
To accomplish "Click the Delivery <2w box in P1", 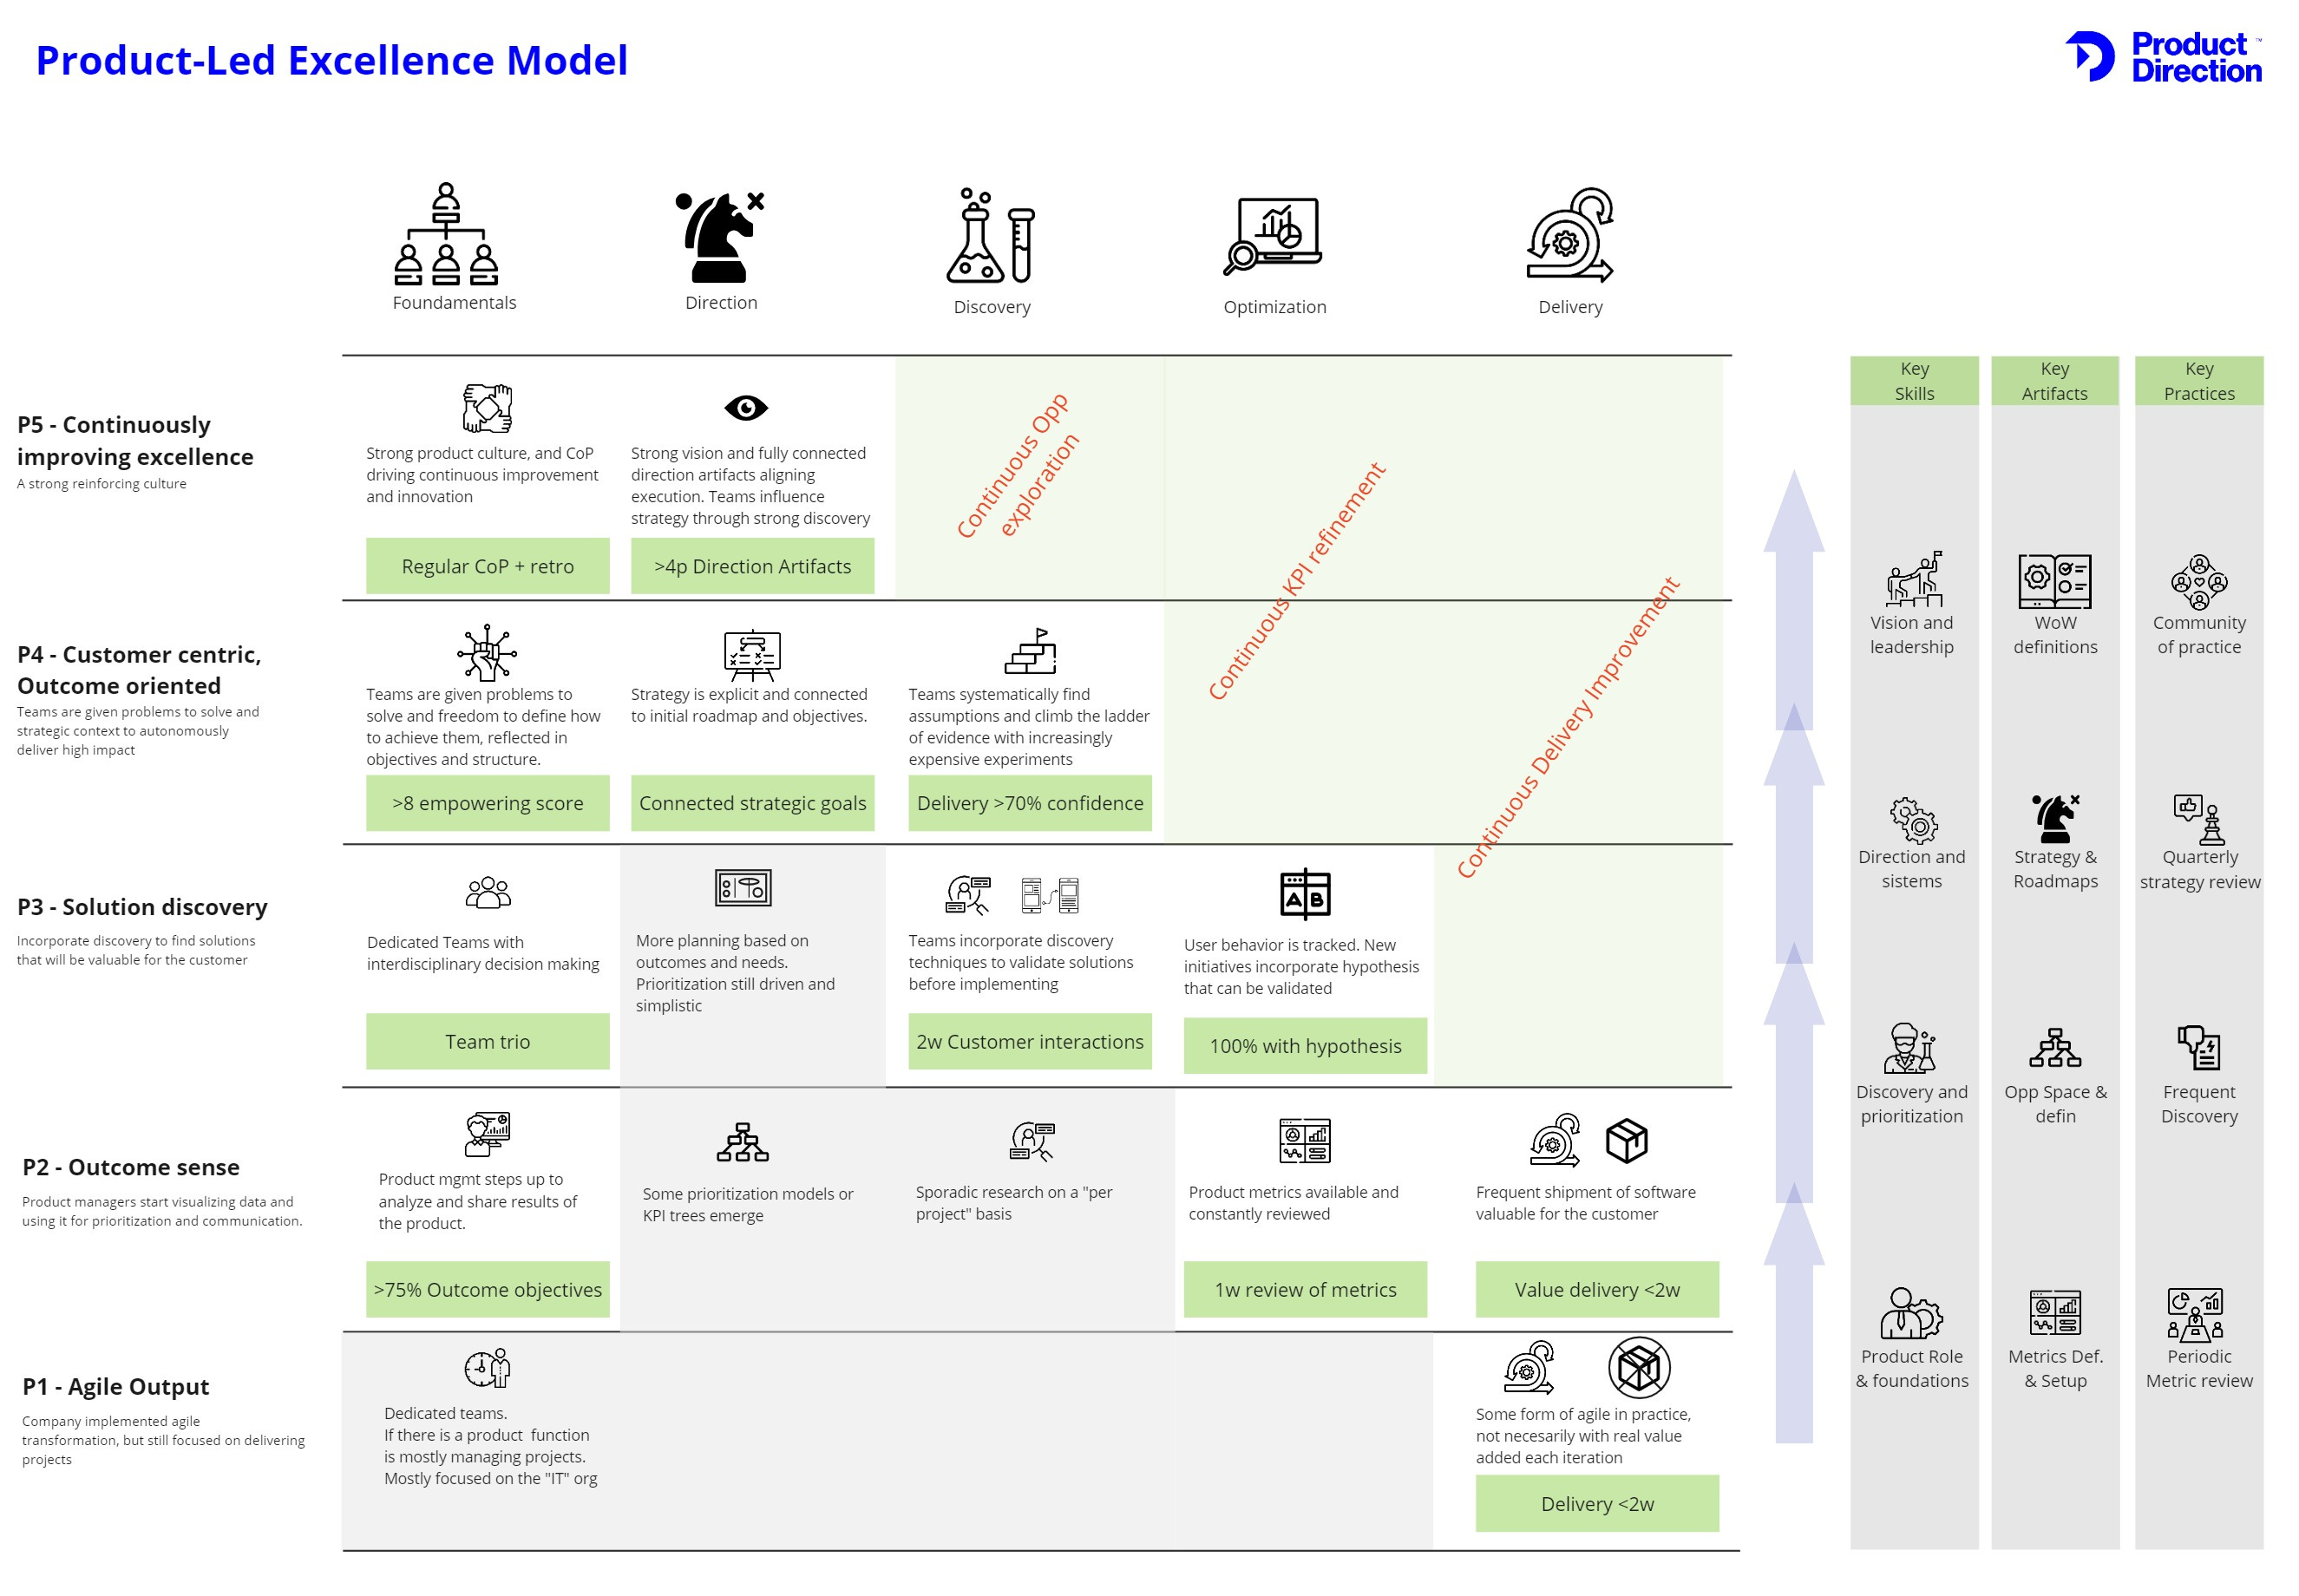I will (1596, 1503).
